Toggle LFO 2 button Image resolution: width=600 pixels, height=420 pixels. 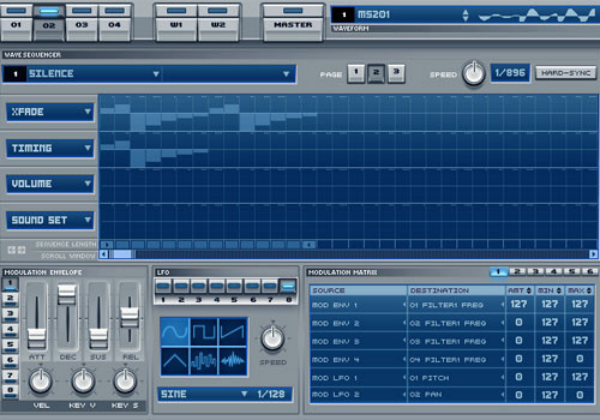pyautogui.click(x=181, y=286)
